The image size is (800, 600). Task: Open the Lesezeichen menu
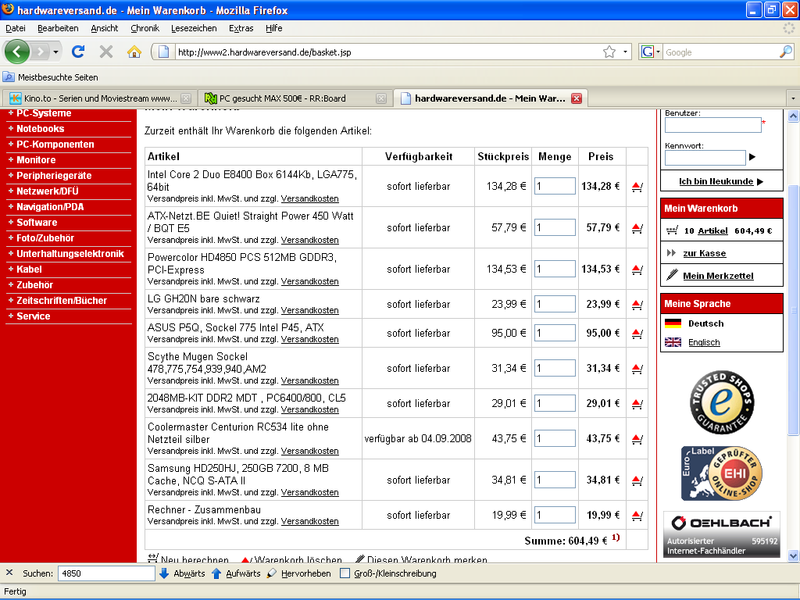[x=194, y=29]
